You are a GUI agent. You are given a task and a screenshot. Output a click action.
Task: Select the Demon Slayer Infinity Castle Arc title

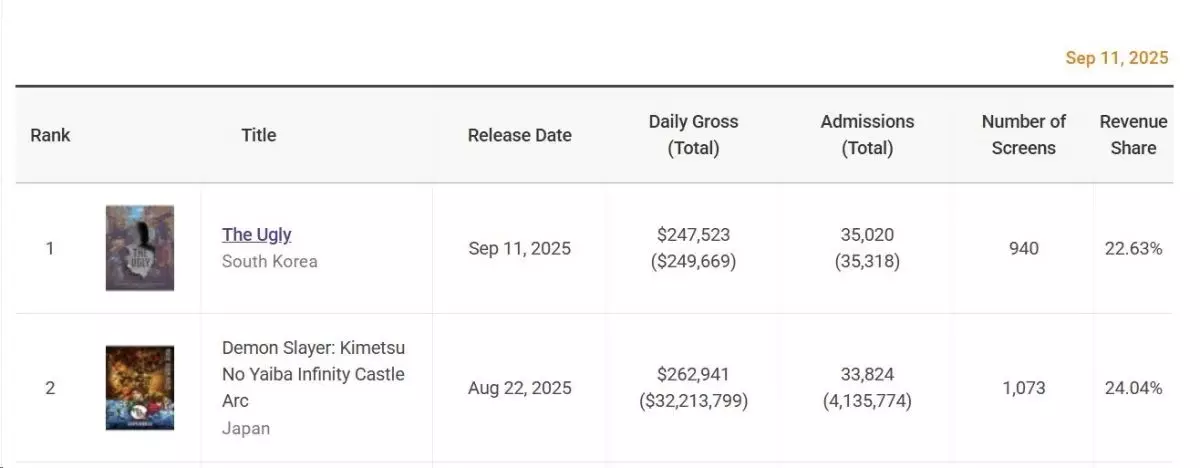(313, 374)
